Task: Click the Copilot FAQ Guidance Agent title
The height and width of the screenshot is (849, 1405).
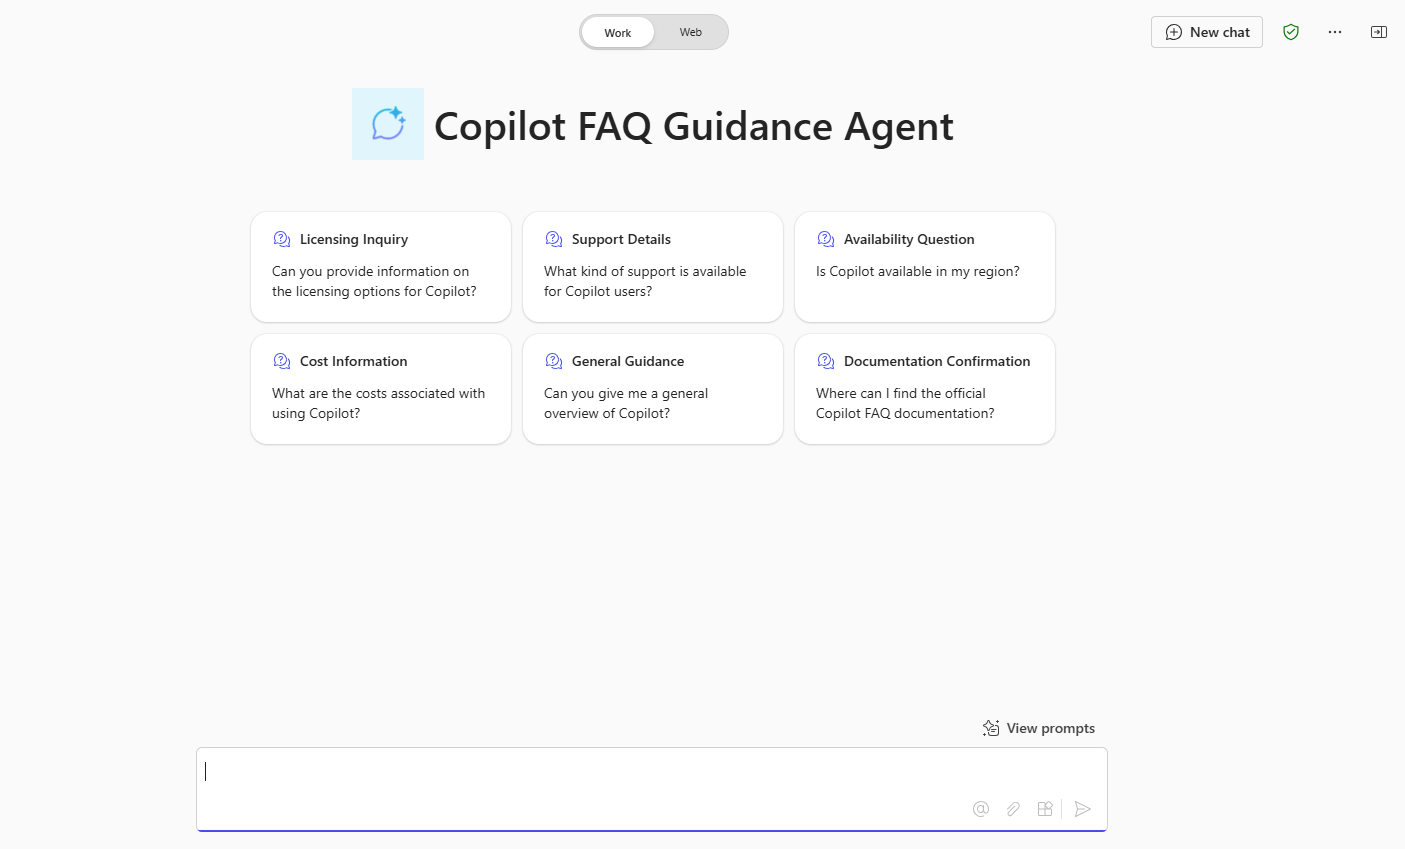Action: point(694,126)
